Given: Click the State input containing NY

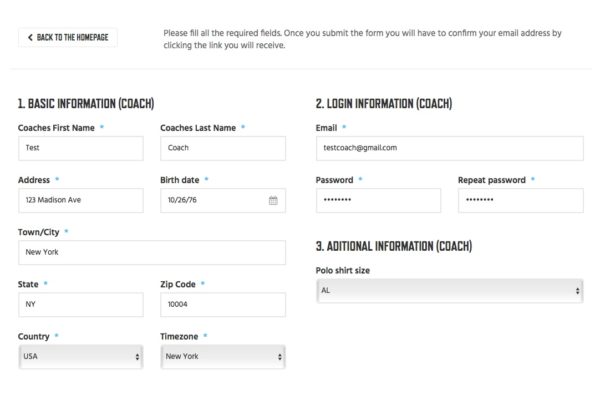Looking at the screenshot, I should tap(81, 305).
